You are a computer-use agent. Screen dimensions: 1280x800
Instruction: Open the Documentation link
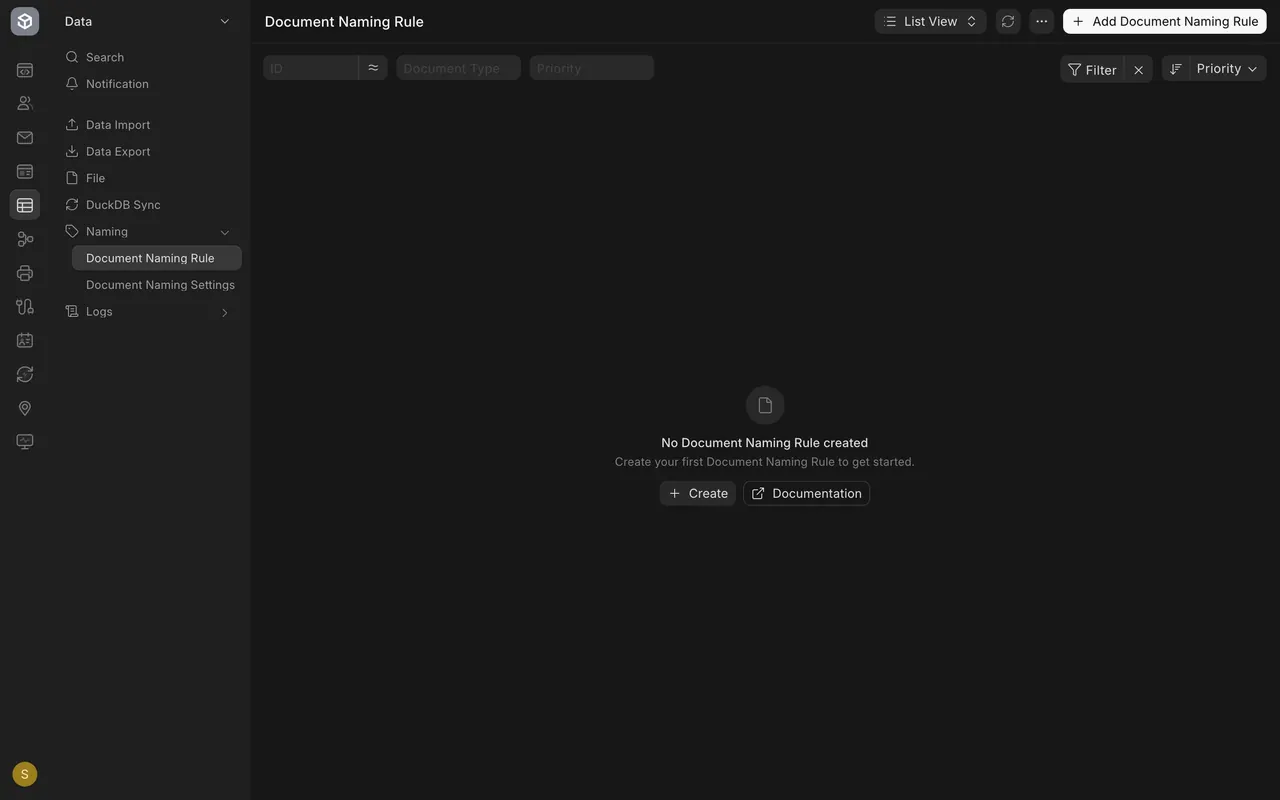point(807,493)
